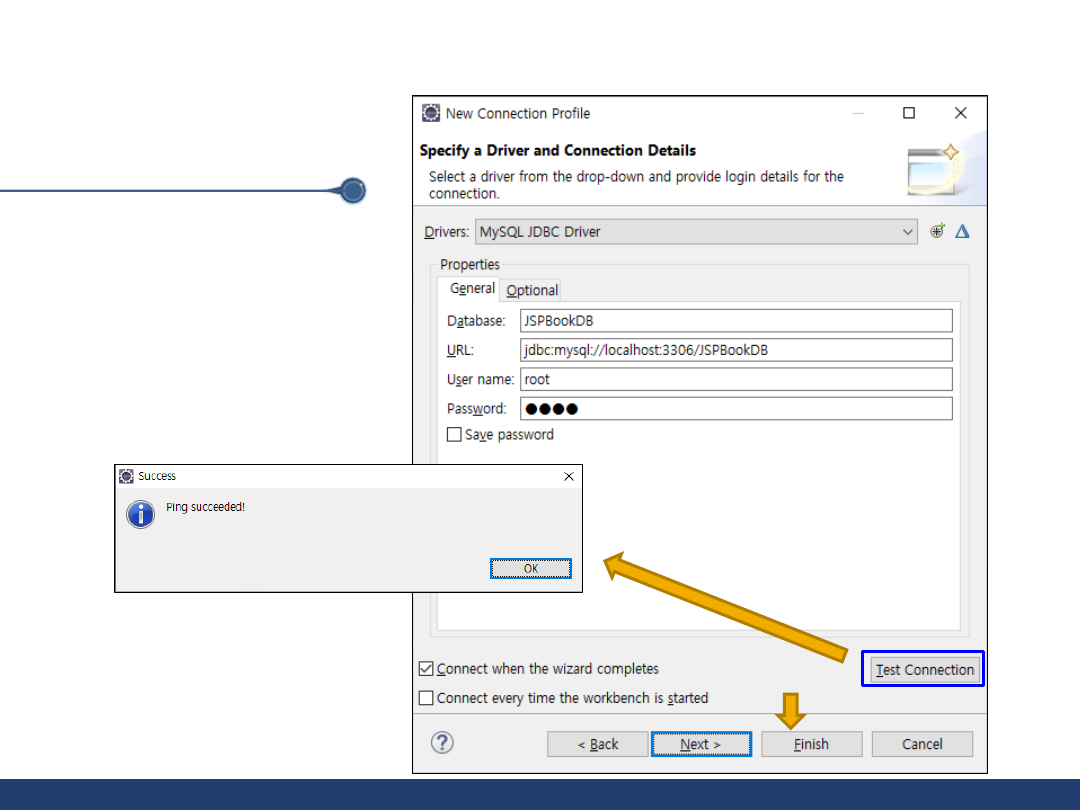Click the info icon in Success dialog
1080x810 pixels.
click(141, 514)
